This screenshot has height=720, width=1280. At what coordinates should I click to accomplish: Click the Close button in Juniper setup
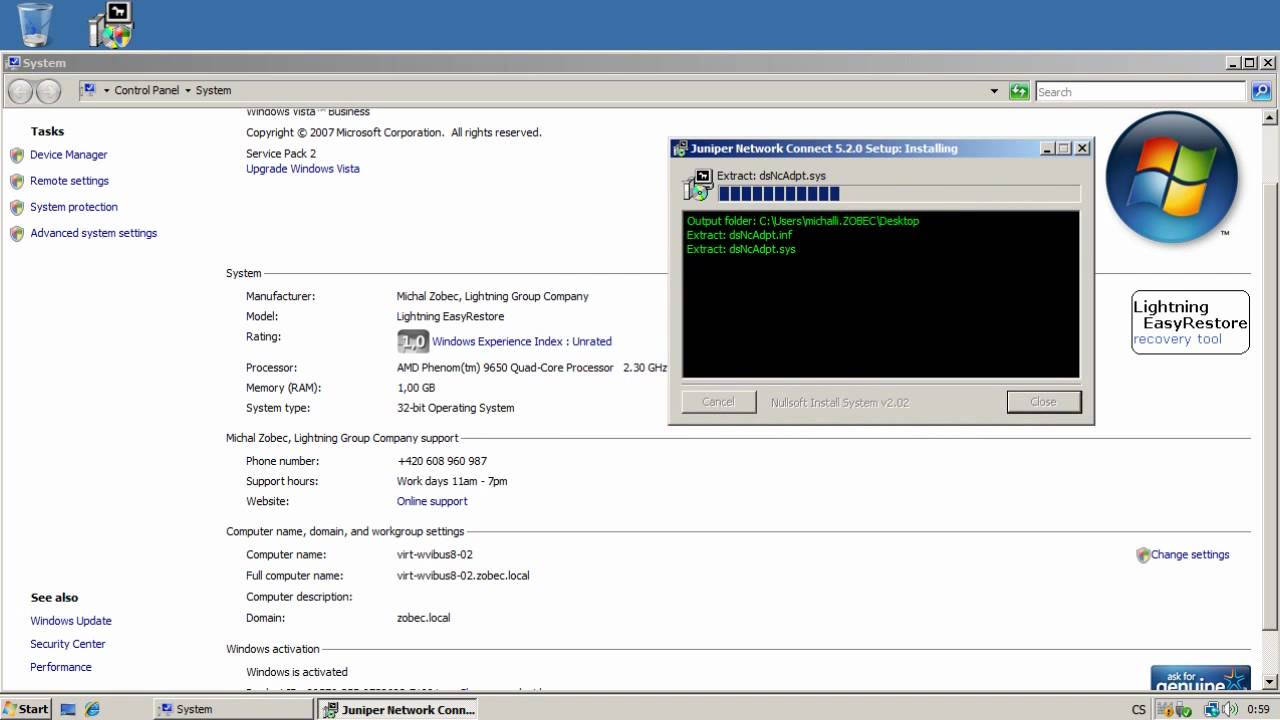[x=1044, y=402]
